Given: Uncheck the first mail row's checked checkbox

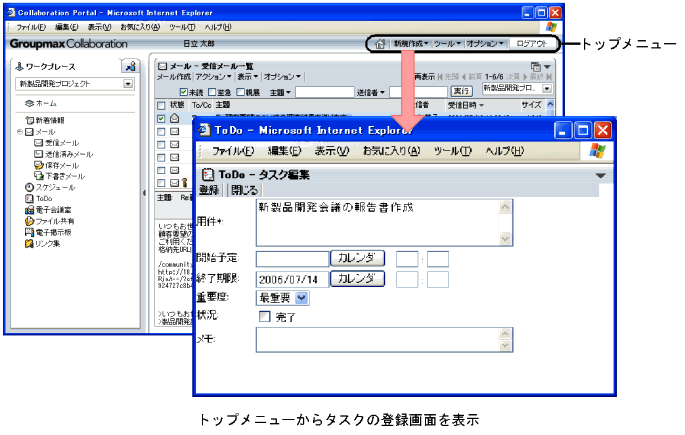Looking at the screenshot, I should coord(161,118).
